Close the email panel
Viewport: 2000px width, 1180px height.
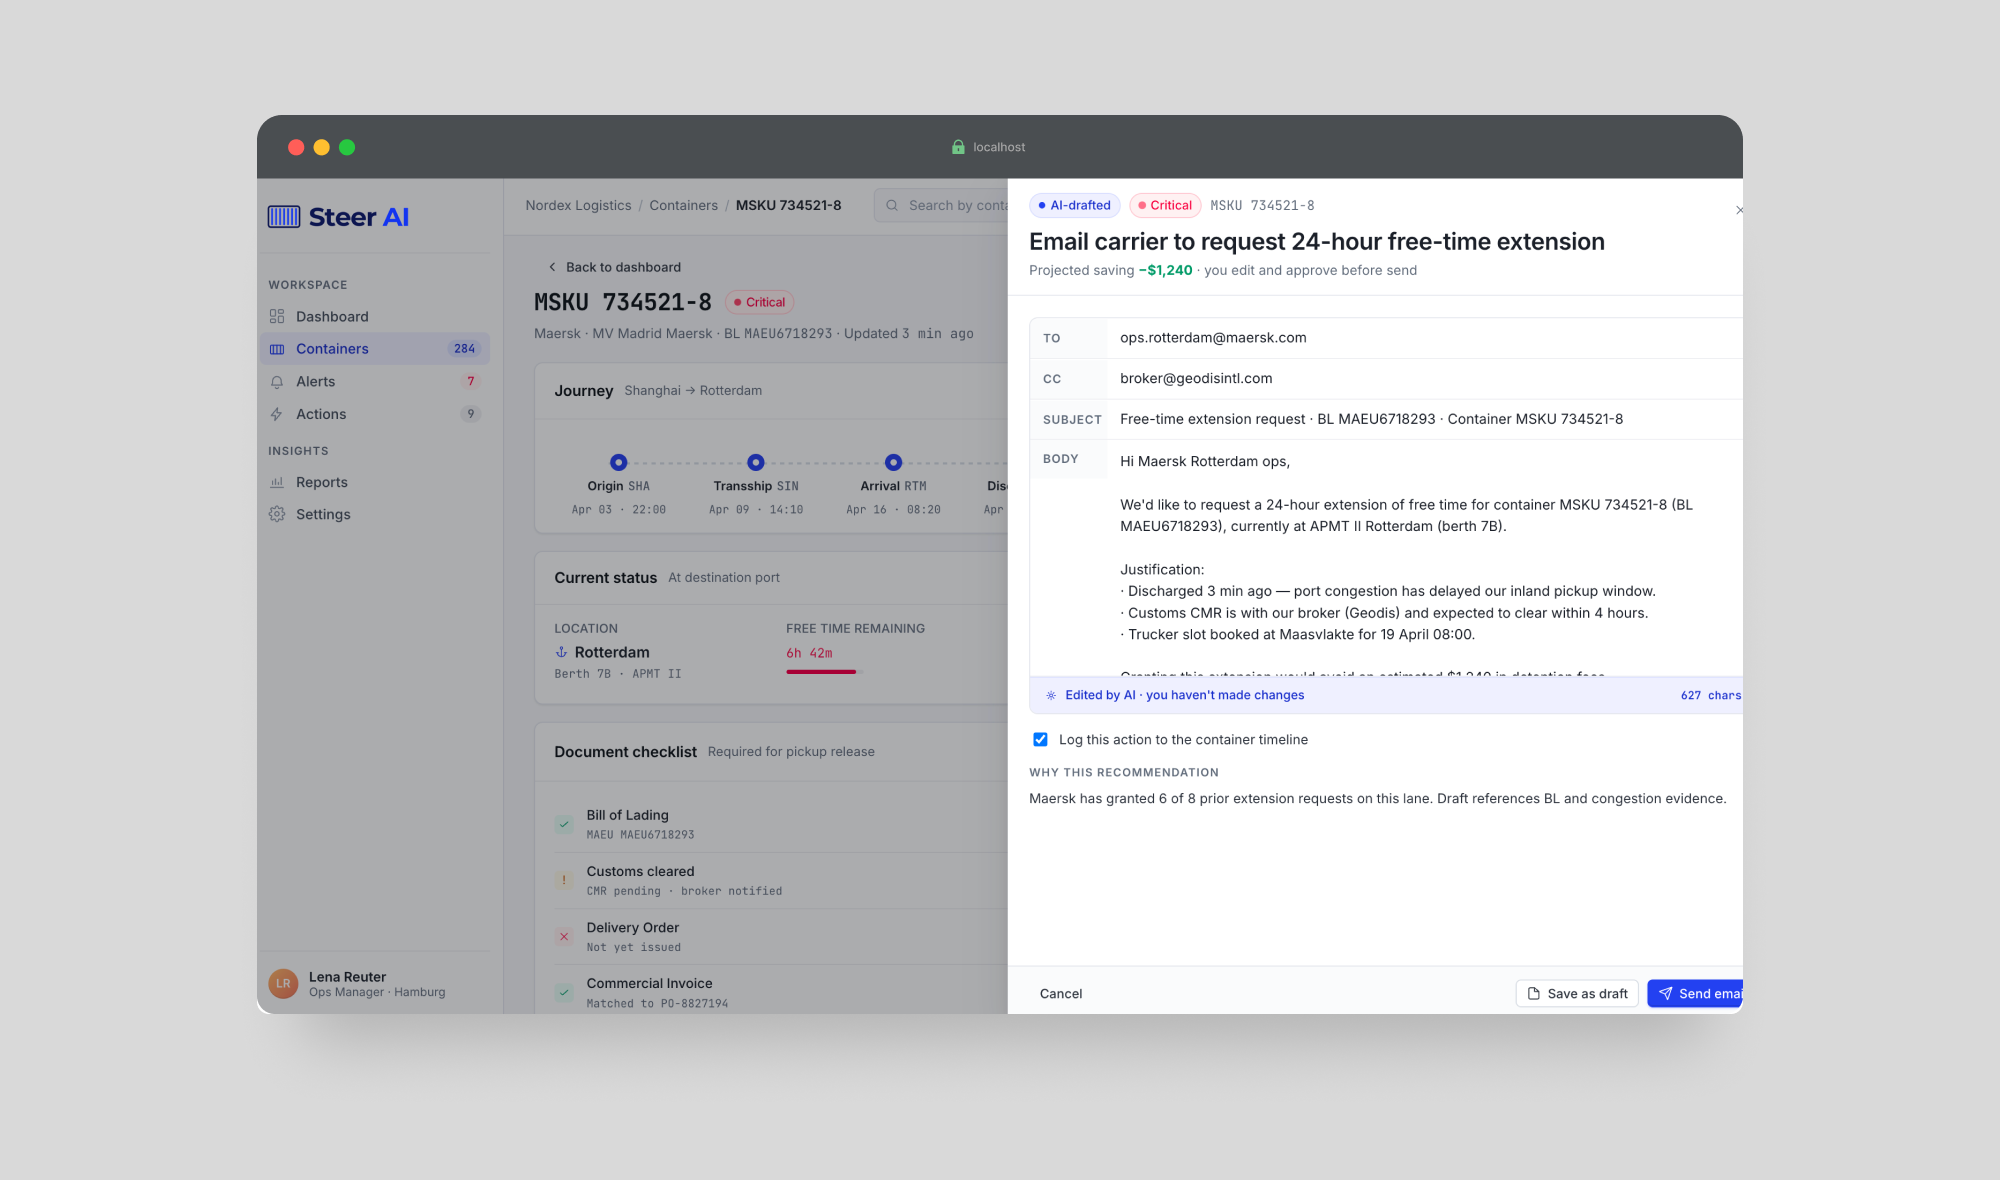pyautogui.click(x=1739, y=210)
